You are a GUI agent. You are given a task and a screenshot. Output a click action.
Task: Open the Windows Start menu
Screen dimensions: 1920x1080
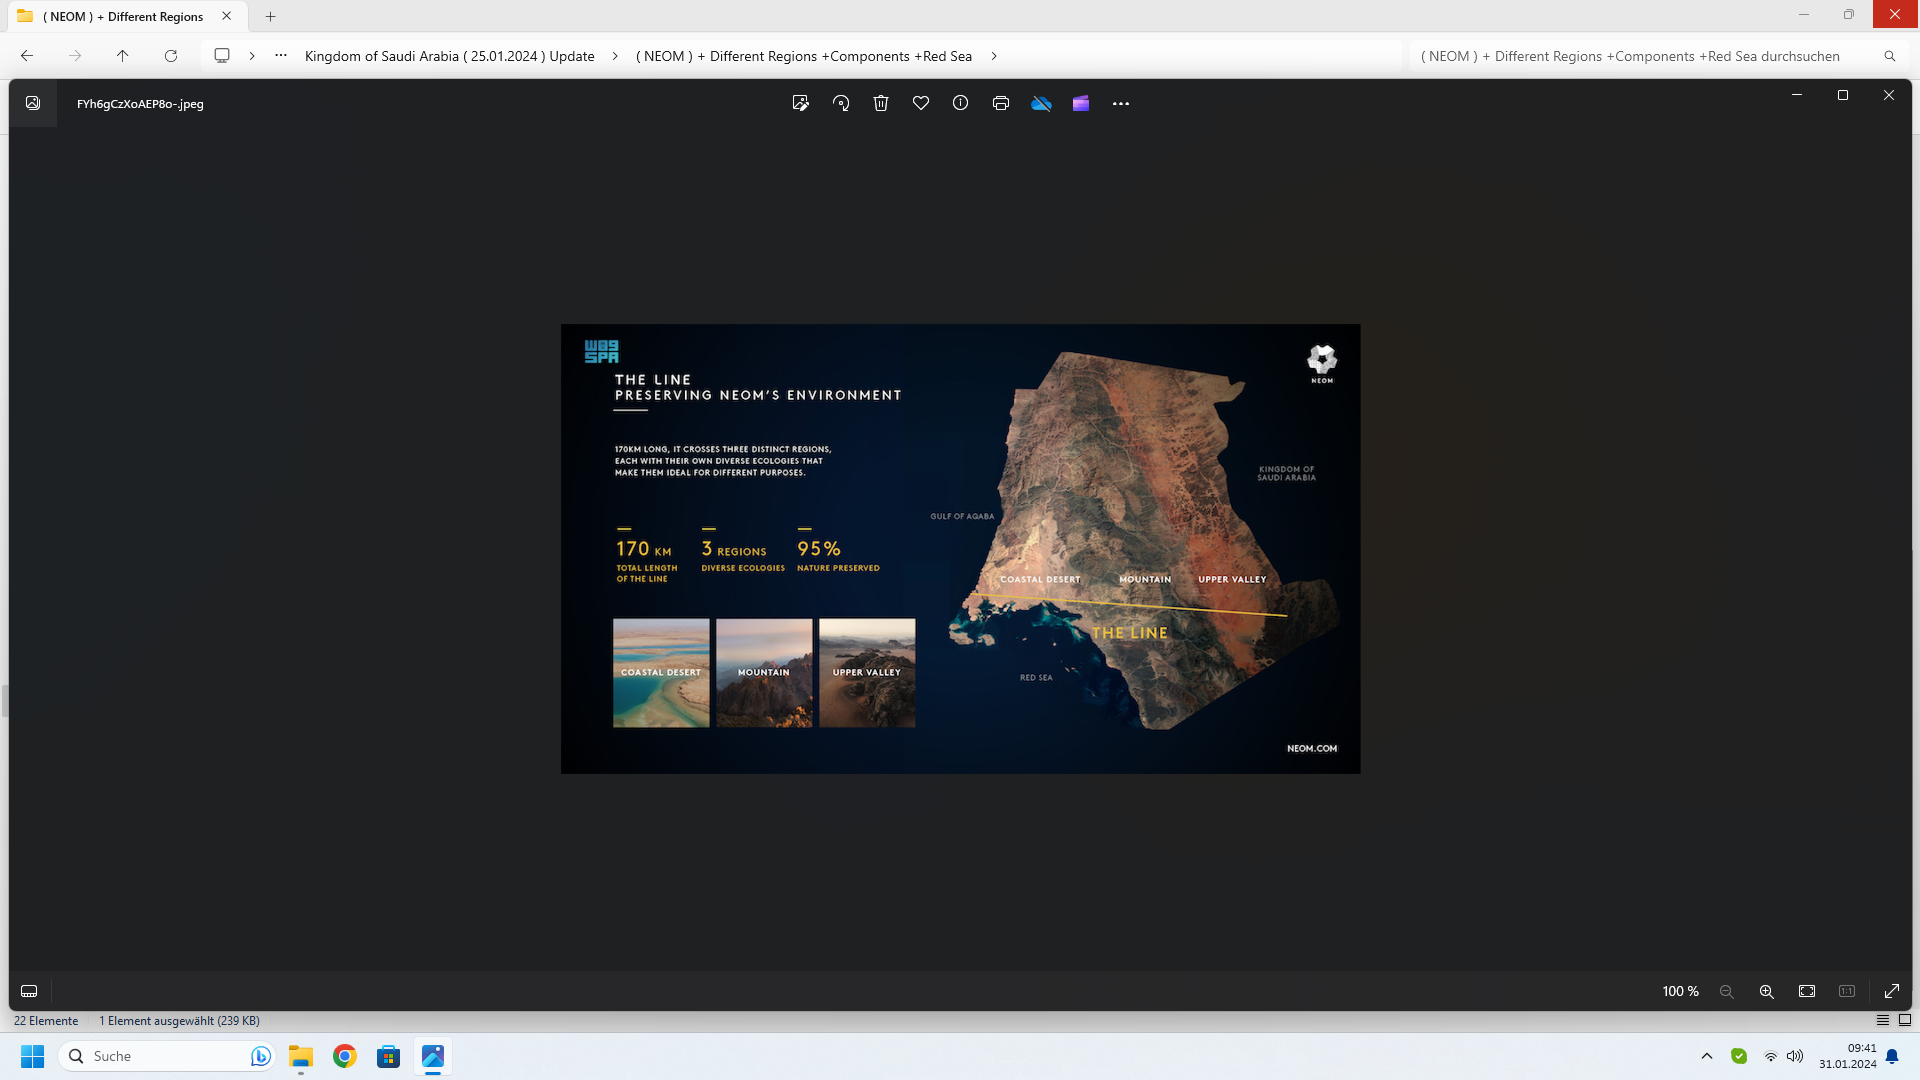[x=33, y=1056]
